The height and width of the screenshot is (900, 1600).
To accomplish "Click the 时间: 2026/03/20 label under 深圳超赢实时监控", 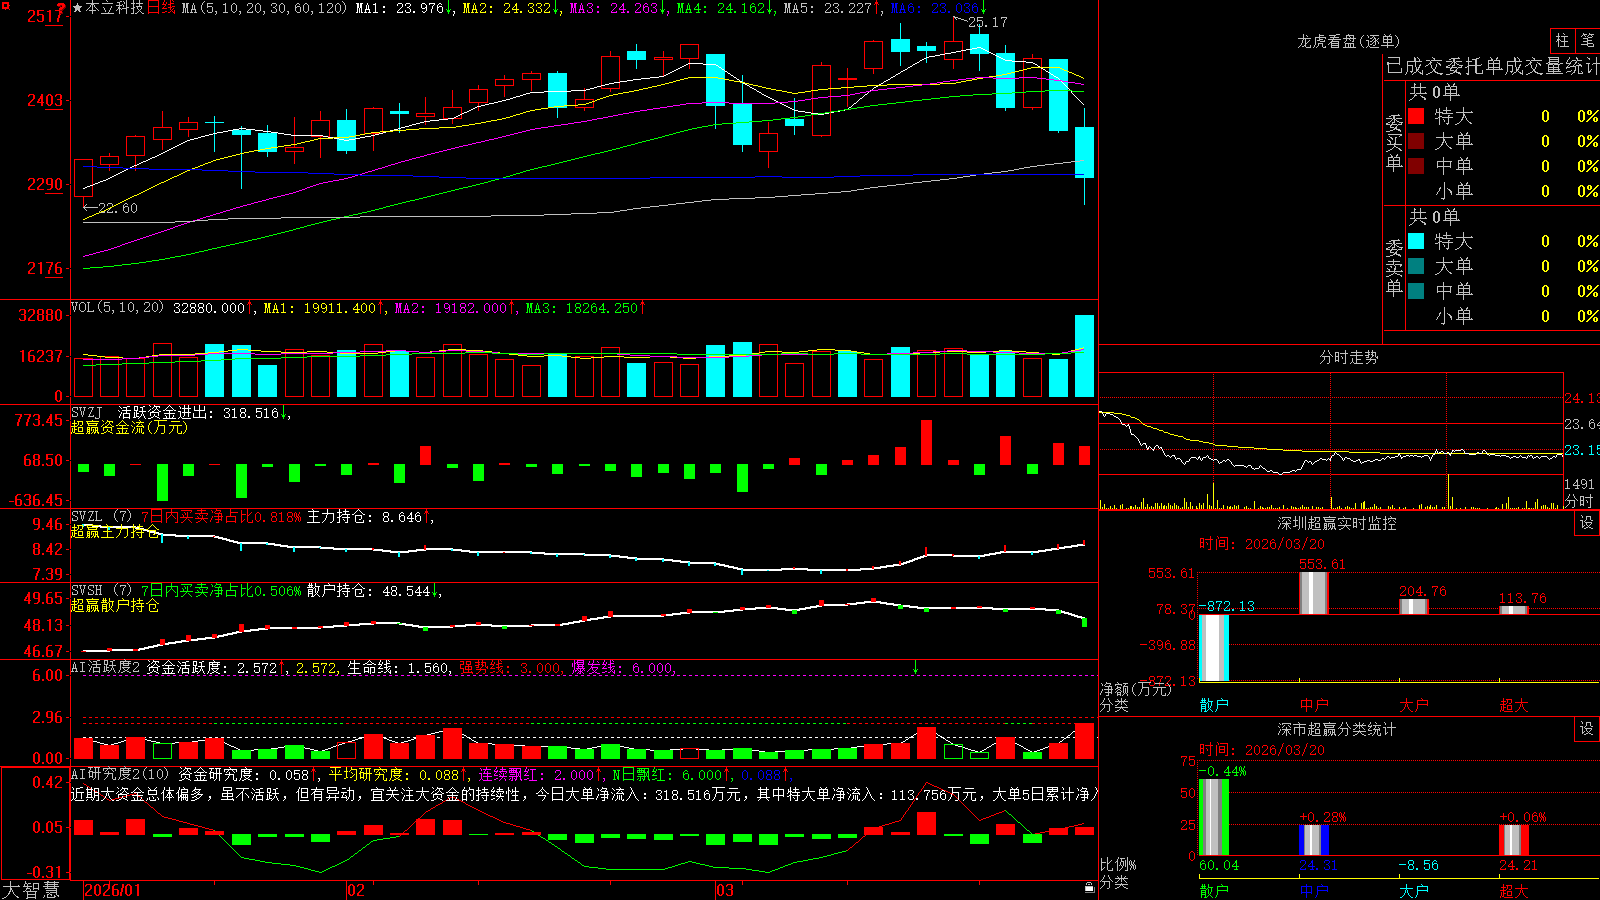I will 1262,544.
